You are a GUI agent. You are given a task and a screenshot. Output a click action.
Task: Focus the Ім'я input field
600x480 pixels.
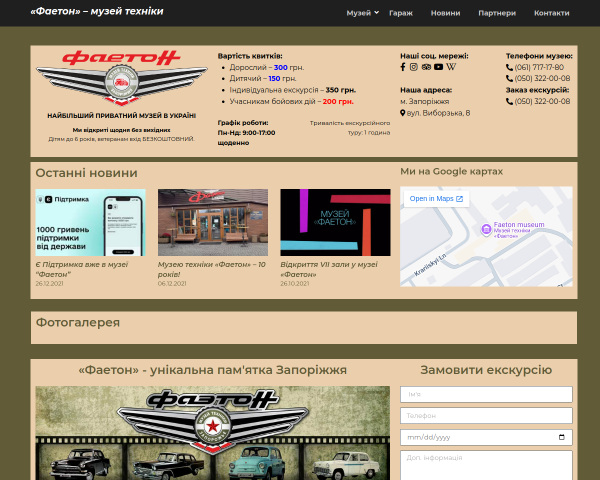pyautogui.click(x=486, y=394)
